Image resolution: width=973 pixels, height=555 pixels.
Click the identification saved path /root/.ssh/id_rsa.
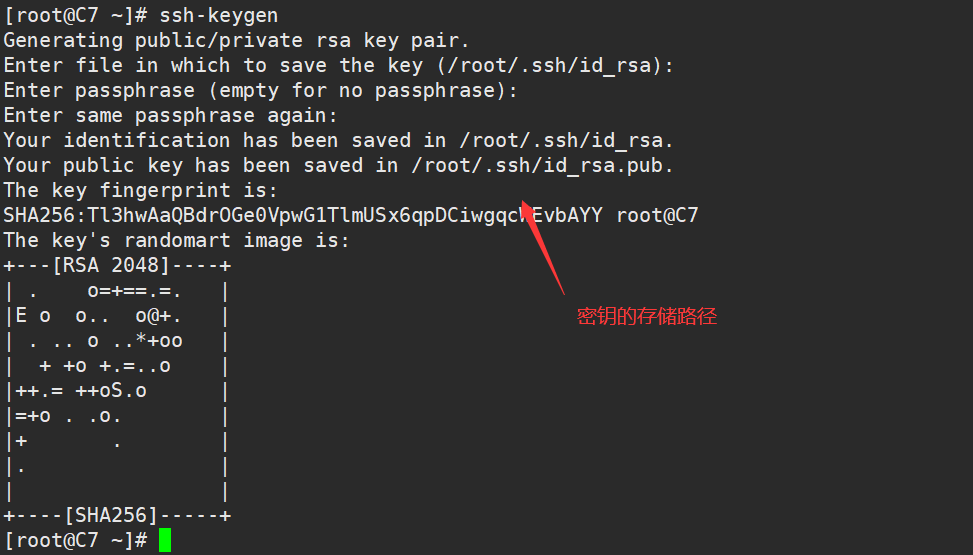tap(566, 141)
